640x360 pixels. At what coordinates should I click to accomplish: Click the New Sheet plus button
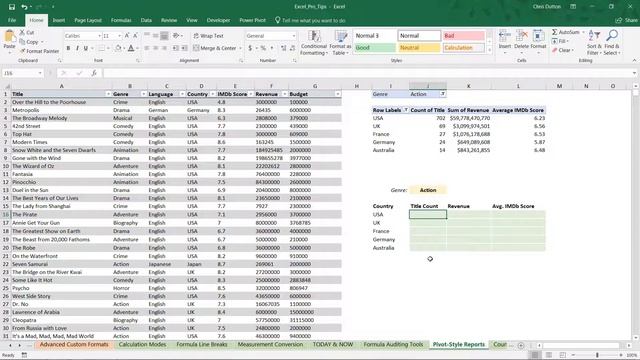[x=521, y=345]
